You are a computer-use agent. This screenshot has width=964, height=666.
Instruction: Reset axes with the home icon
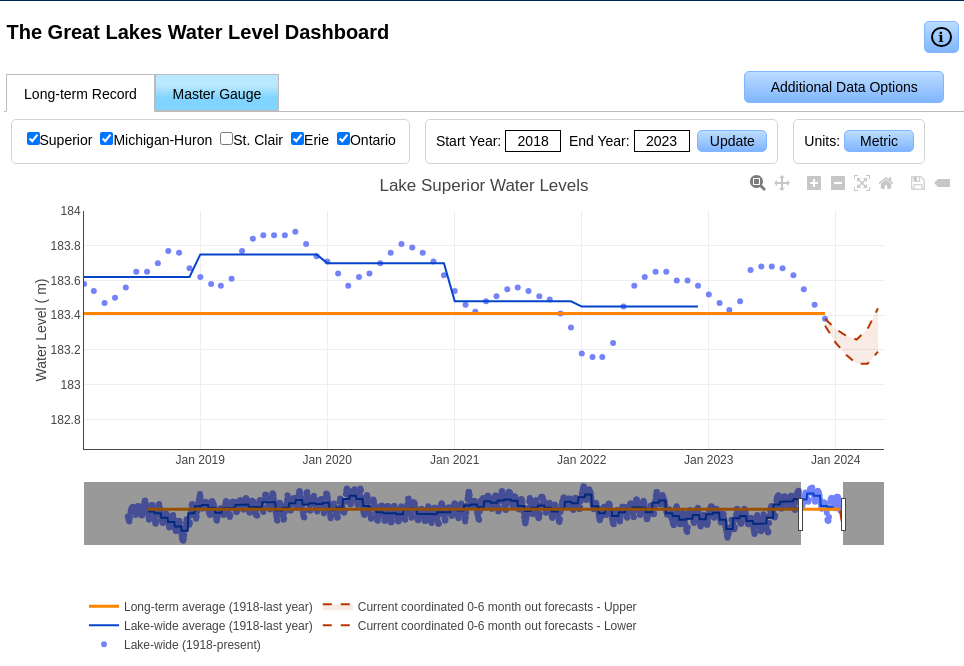[x=886, y=183]
